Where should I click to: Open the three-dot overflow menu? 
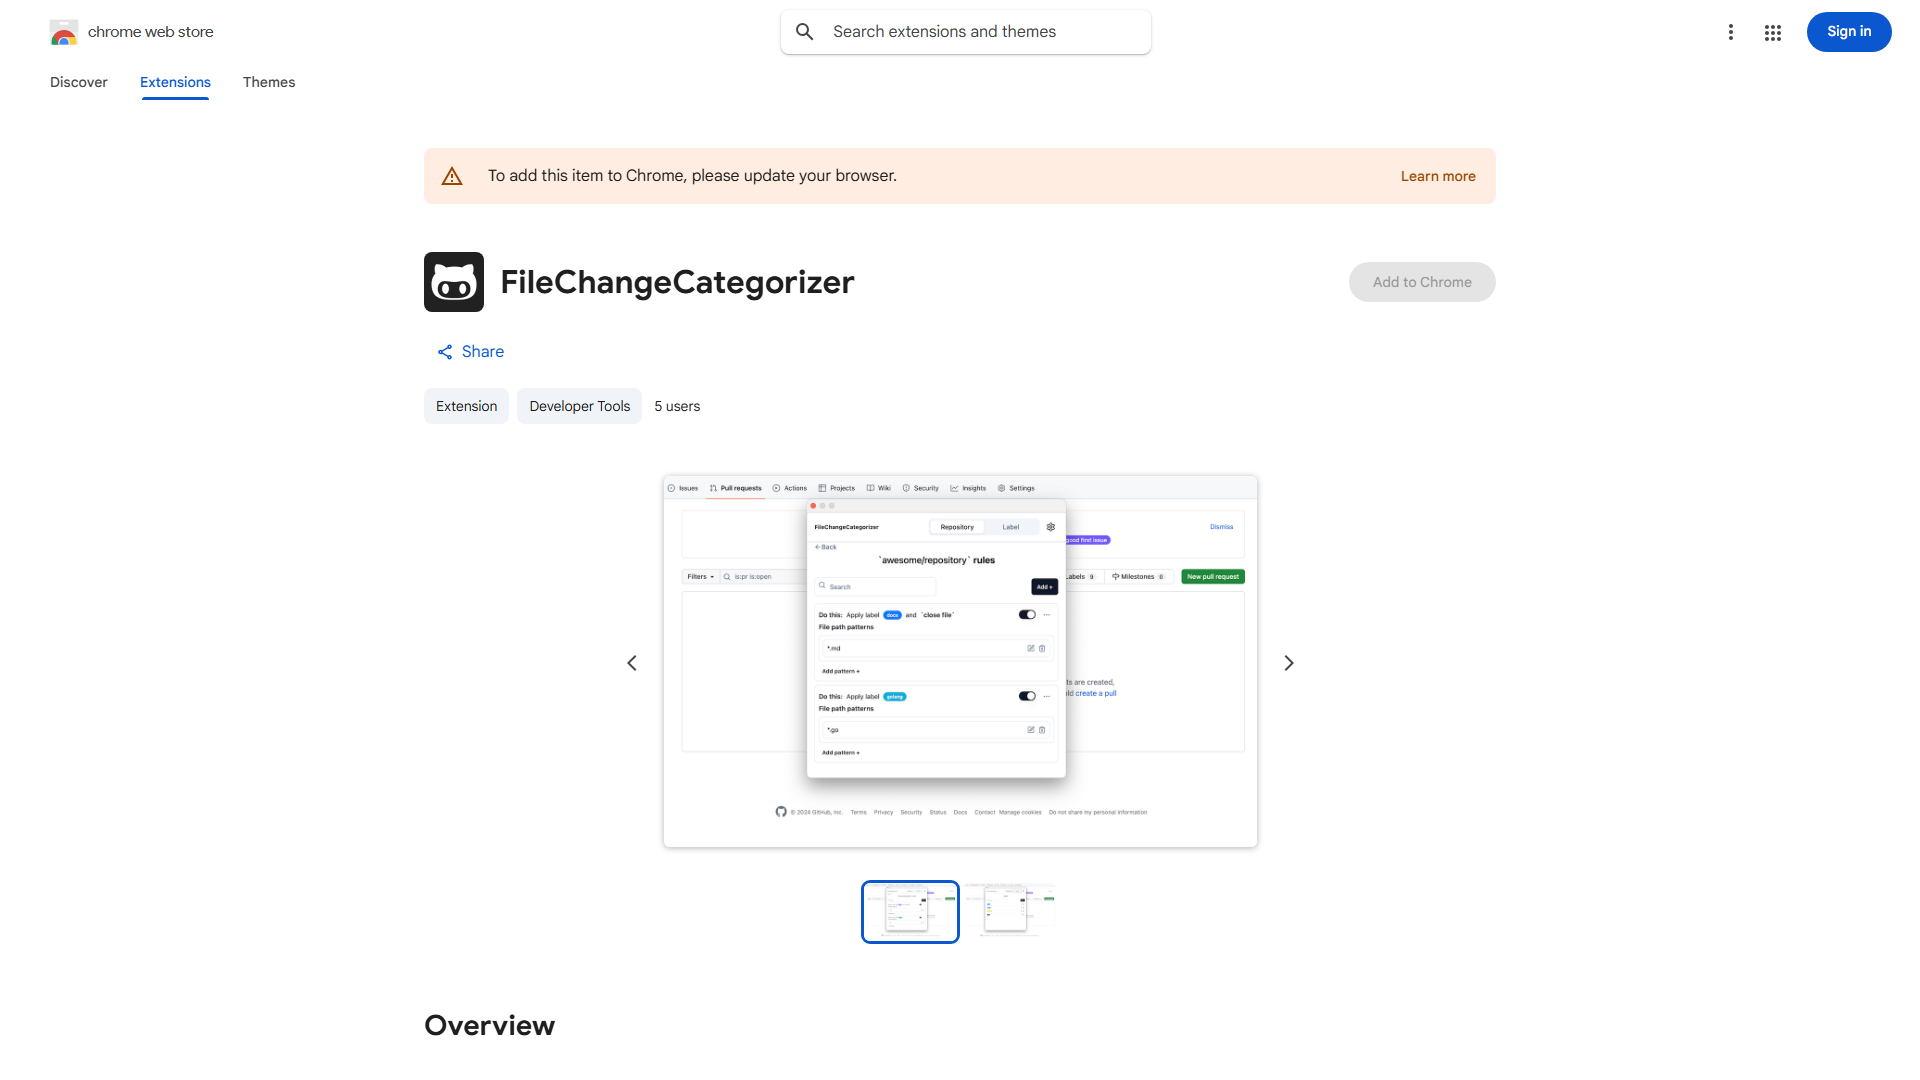(1731, 32)
